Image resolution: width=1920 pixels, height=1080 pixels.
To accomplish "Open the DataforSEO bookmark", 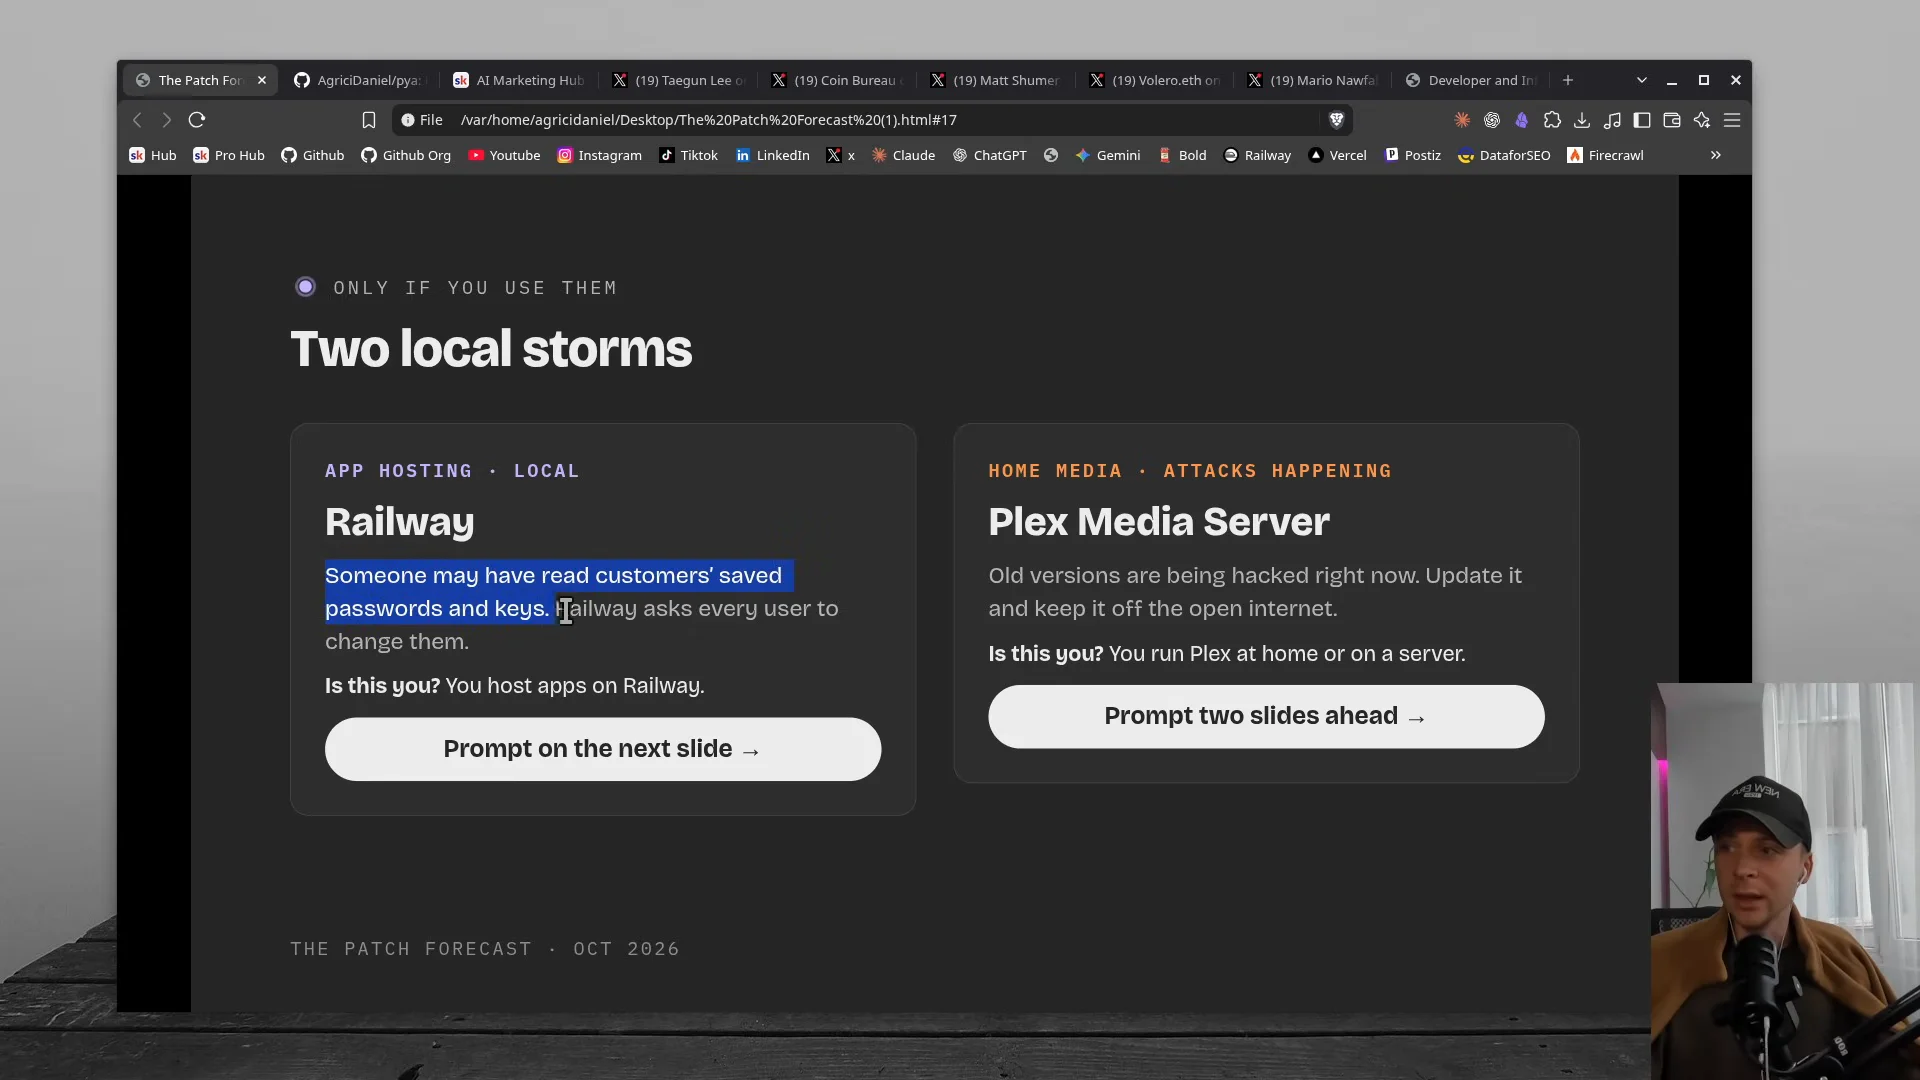I will pyautogui.click(x=1504, y=155).
